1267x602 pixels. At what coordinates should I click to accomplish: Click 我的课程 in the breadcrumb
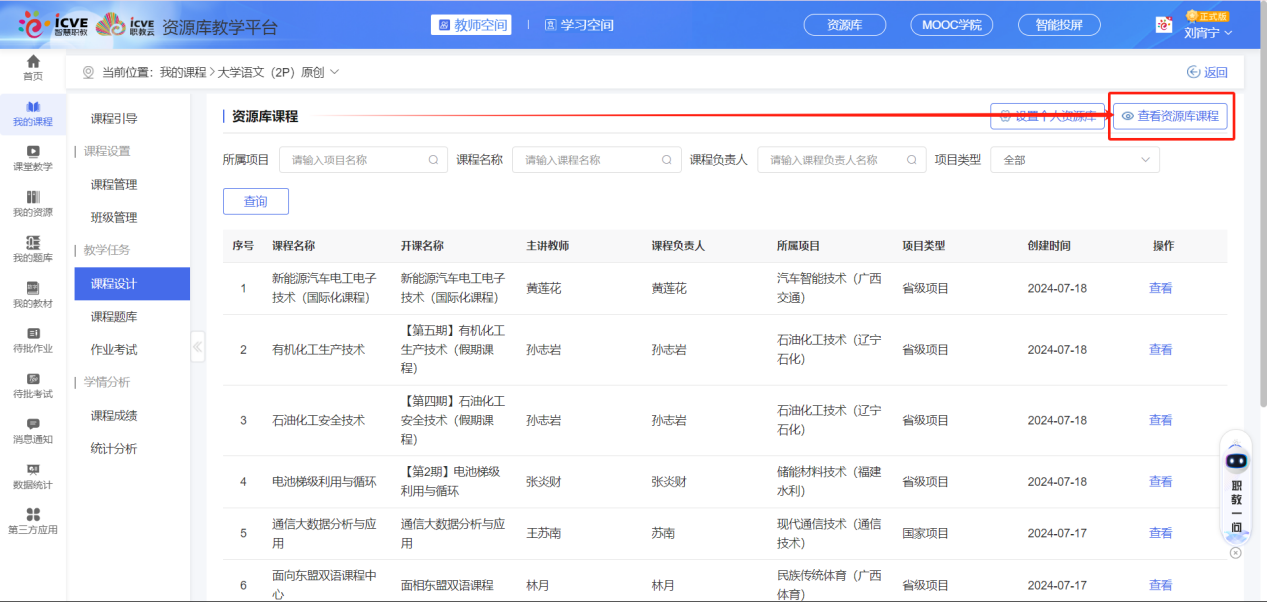click(x=182, y=72)
